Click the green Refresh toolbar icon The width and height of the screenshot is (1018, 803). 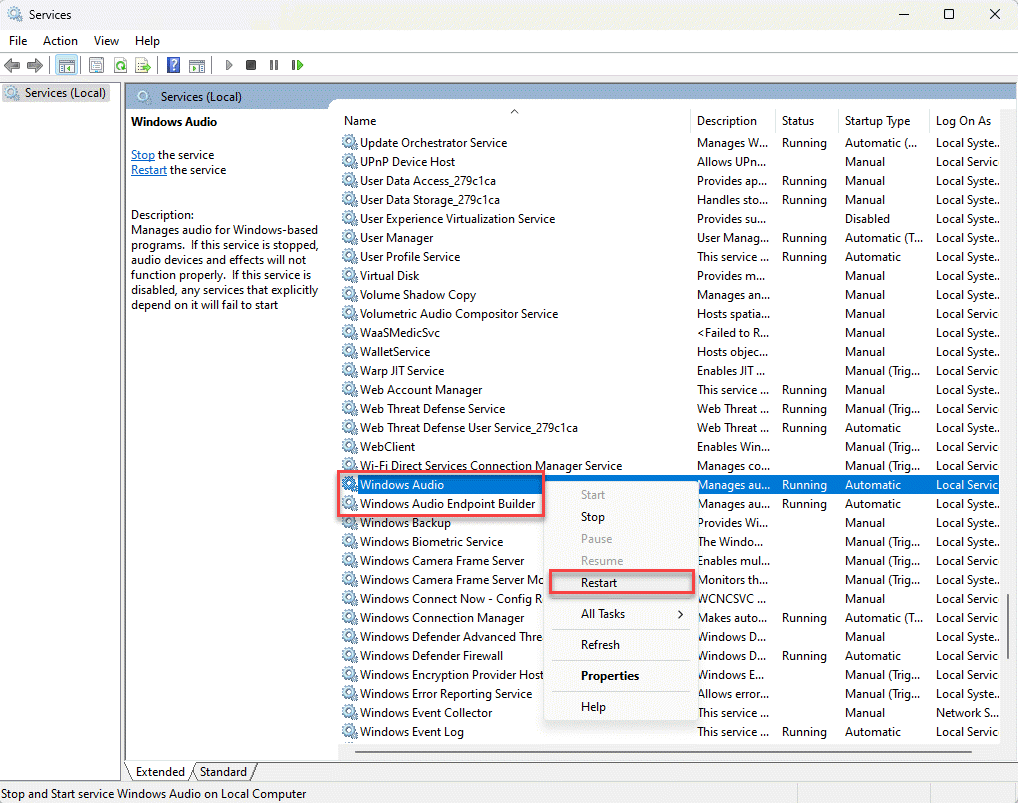pos(120,65)
